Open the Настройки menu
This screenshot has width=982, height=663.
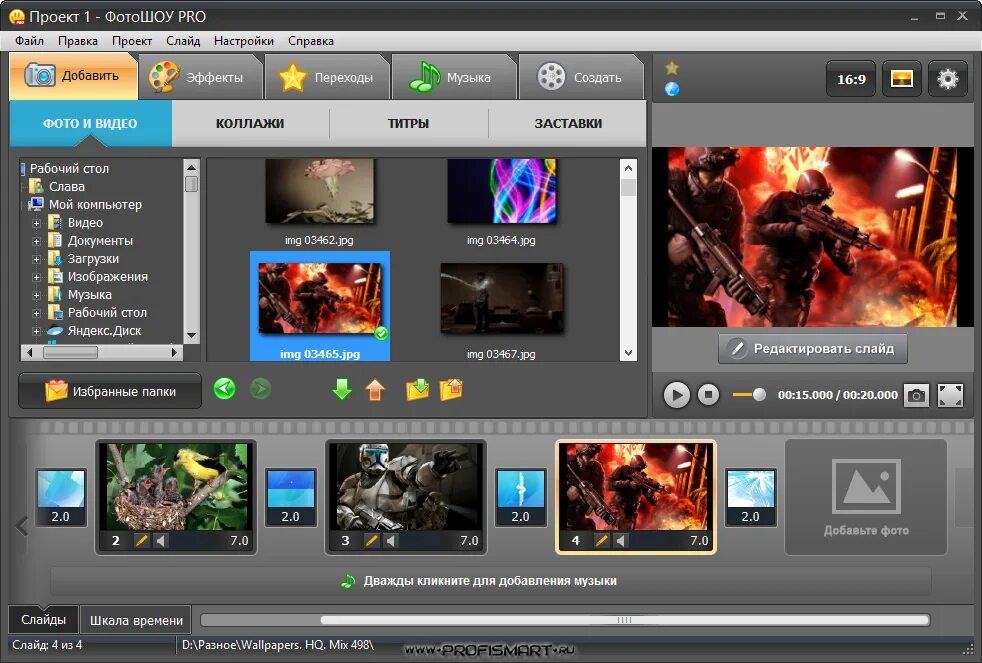point(244,41)
